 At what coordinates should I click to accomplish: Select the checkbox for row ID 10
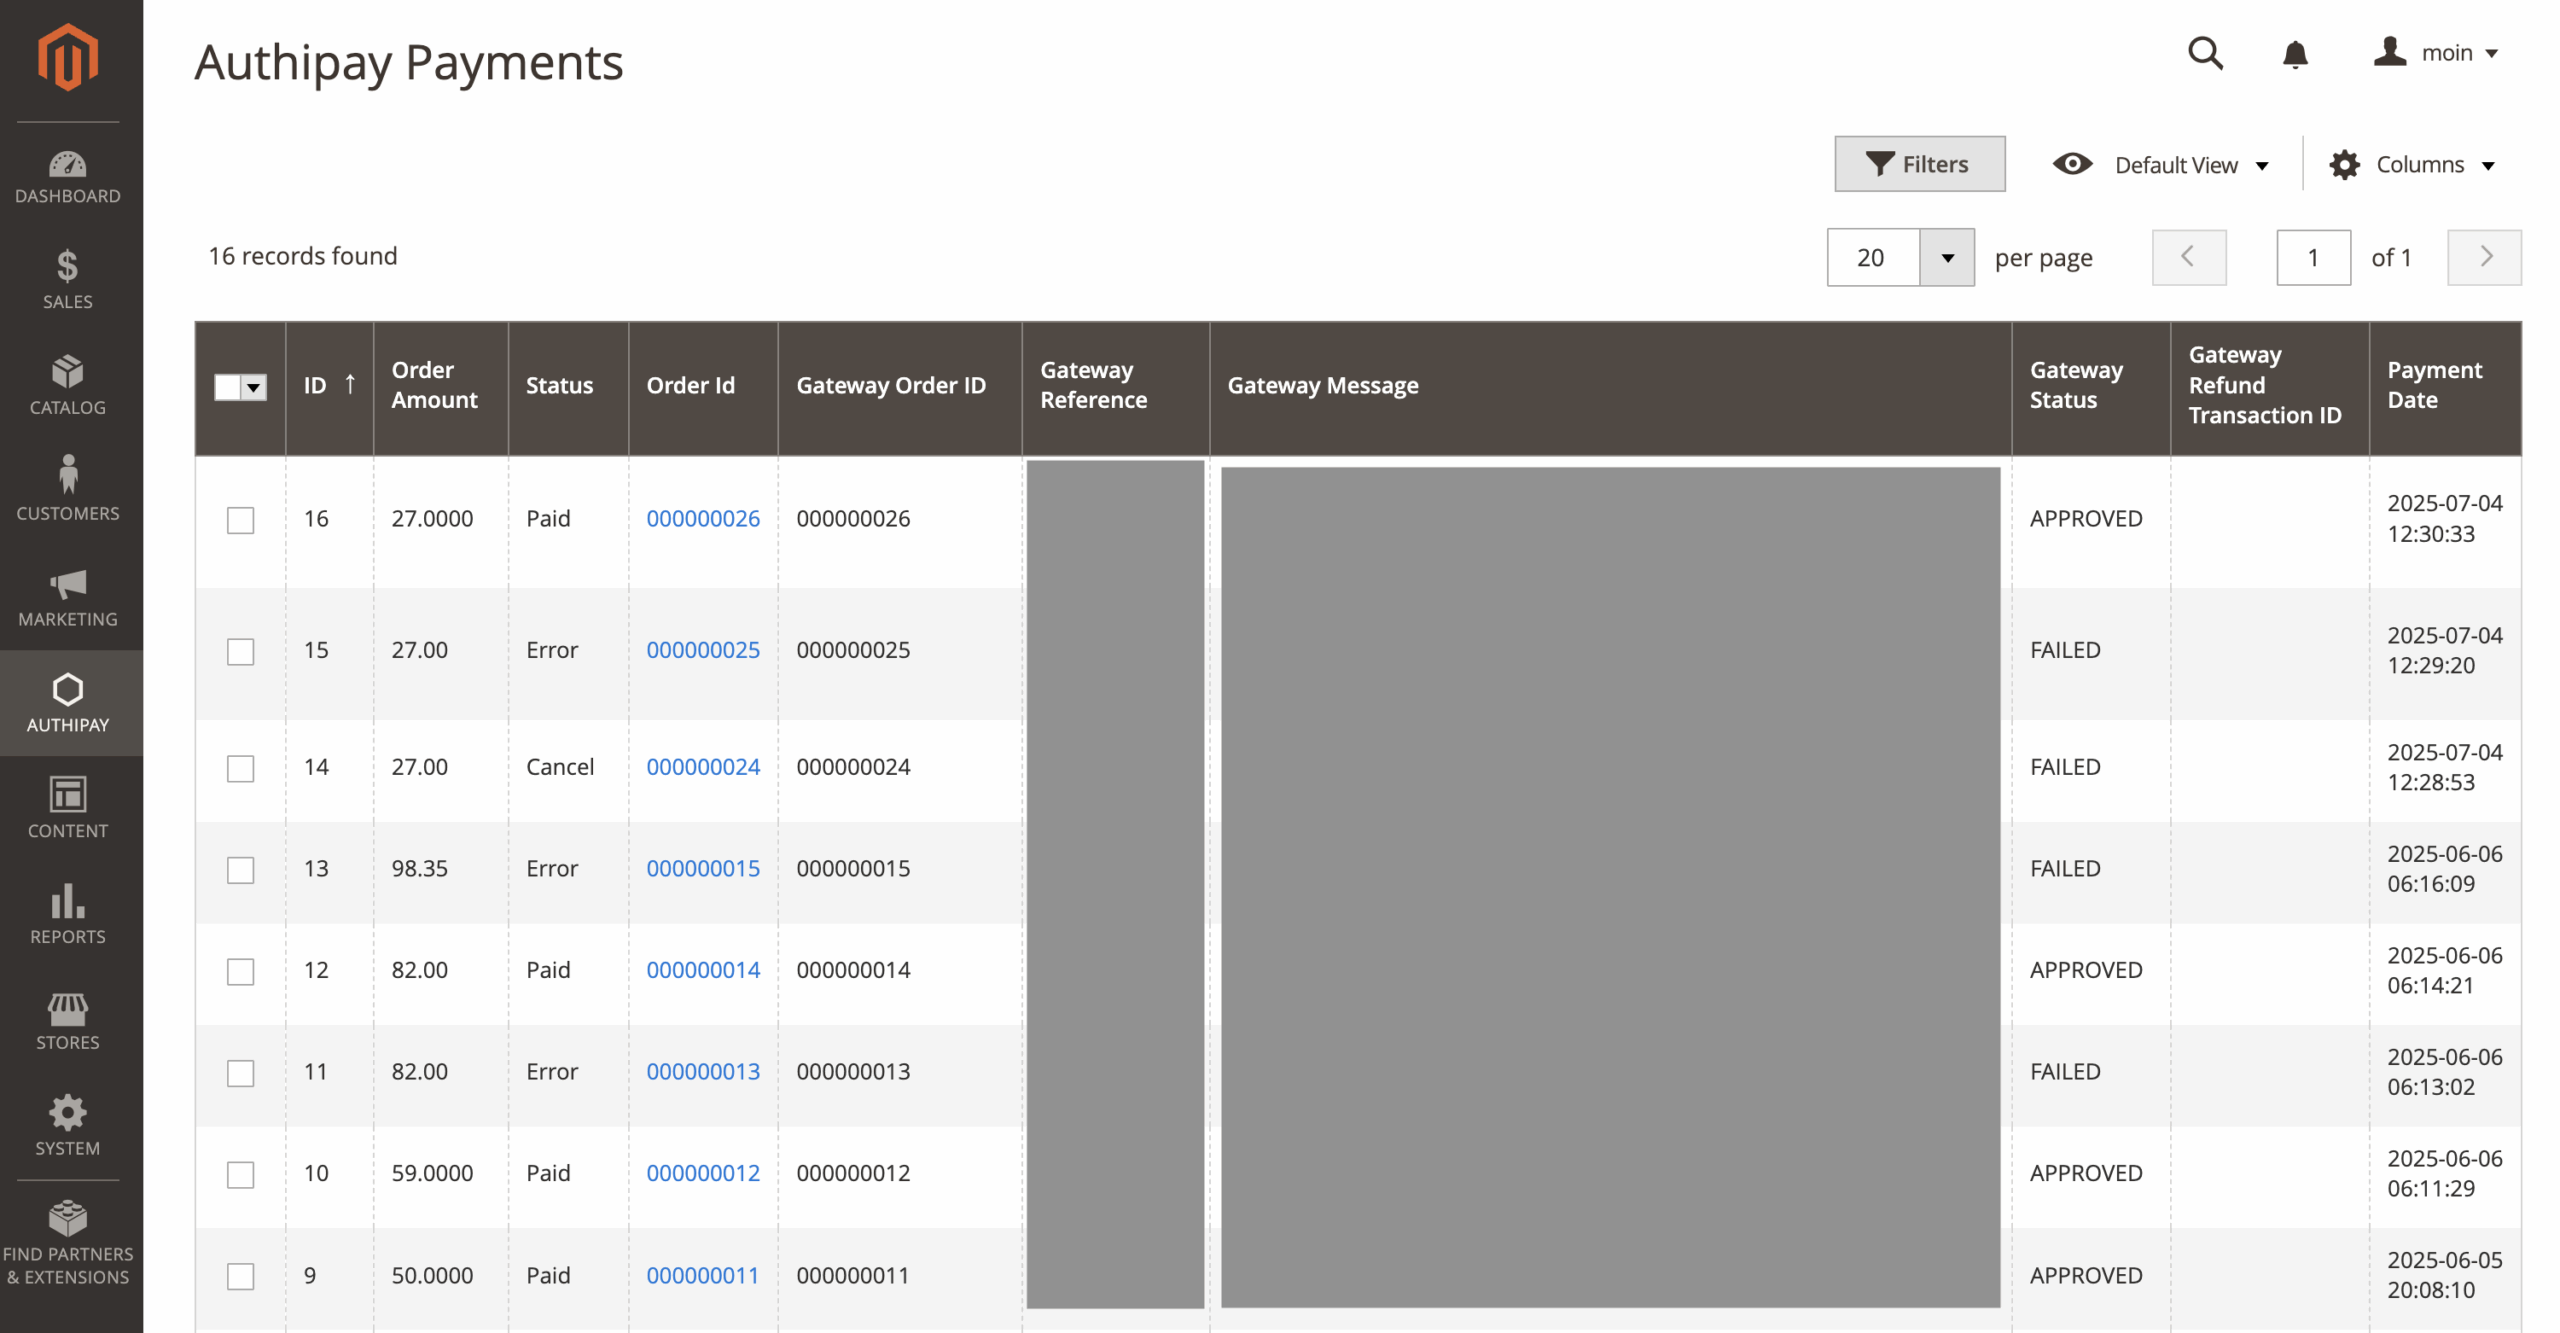pyautogui.click(x=240, y=1174)
